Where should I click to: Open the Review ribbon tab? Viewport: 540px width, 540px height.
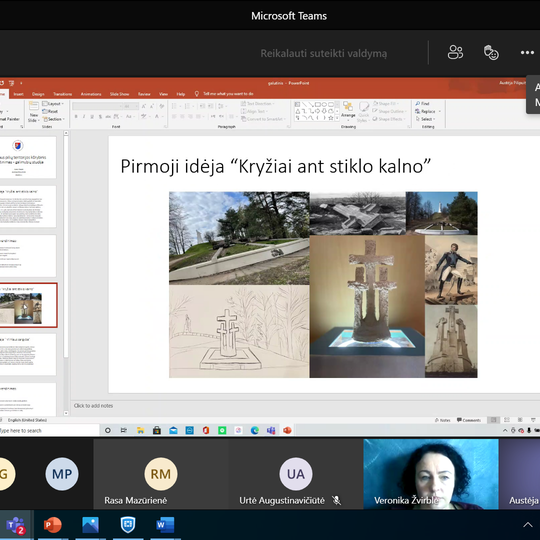(144, 94)
